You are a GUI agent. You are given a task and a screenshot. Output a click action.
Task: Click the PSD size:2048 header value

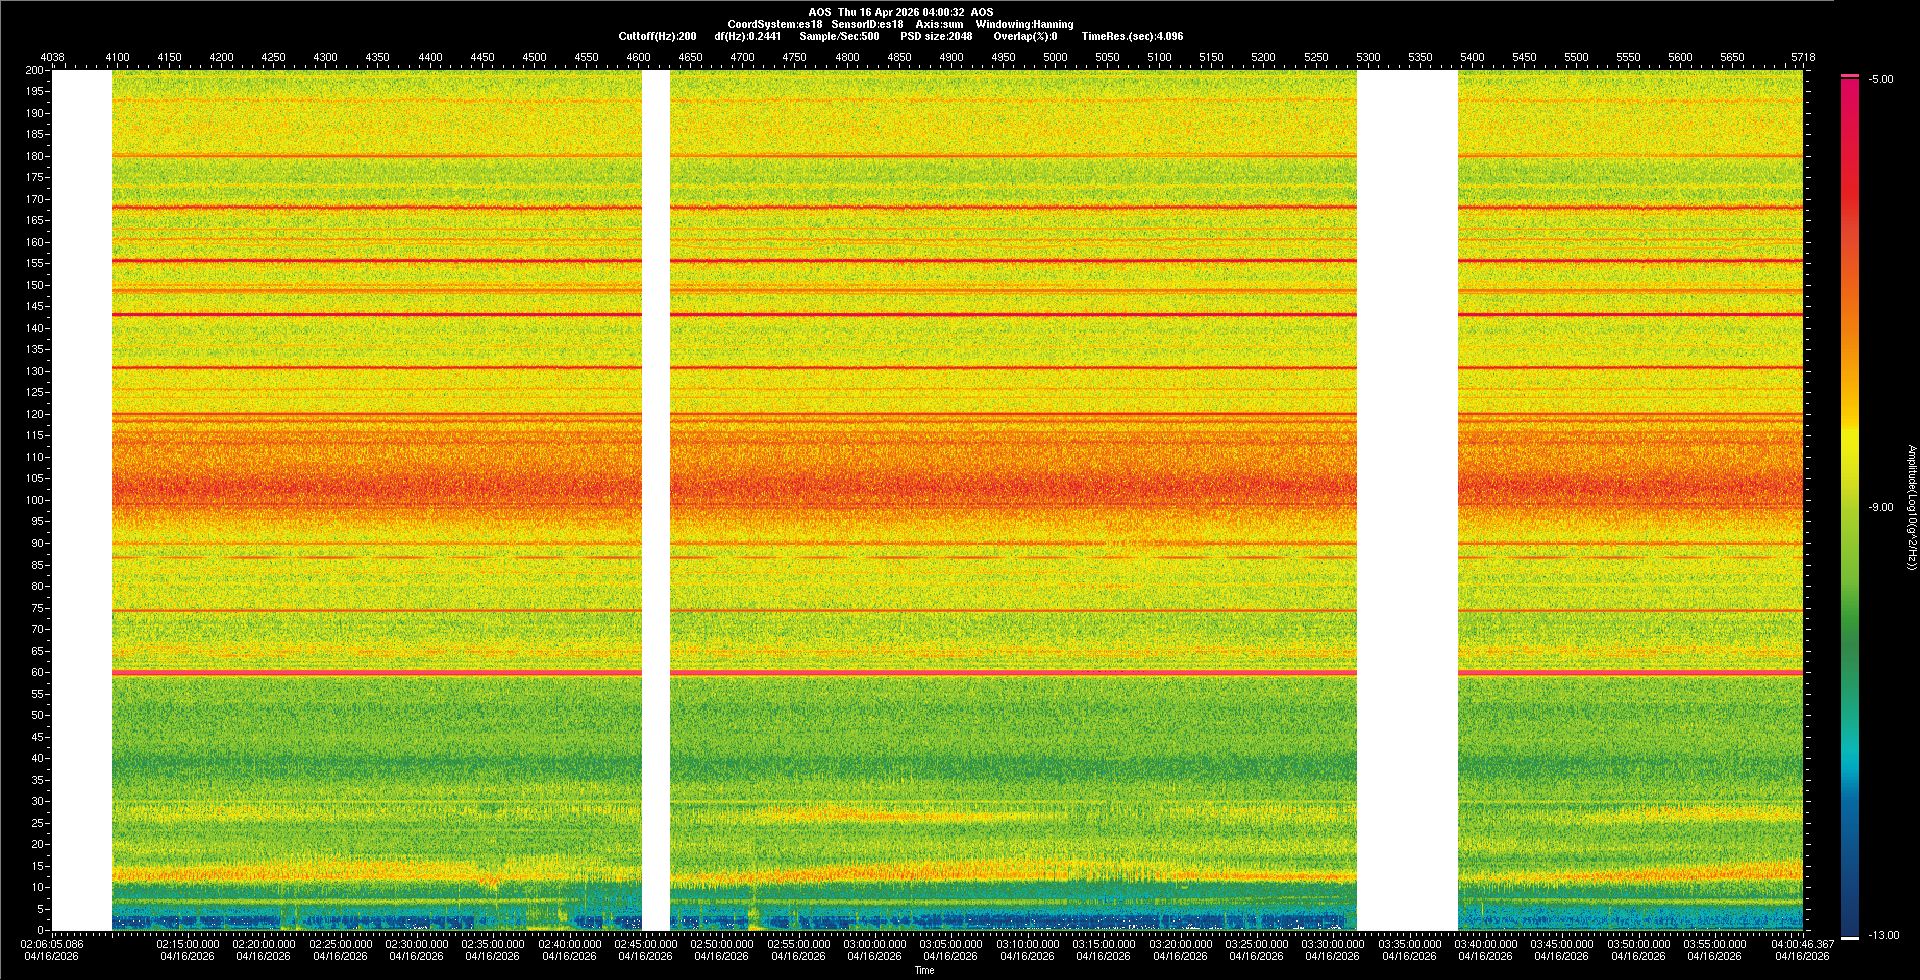(x=935, y=36)
